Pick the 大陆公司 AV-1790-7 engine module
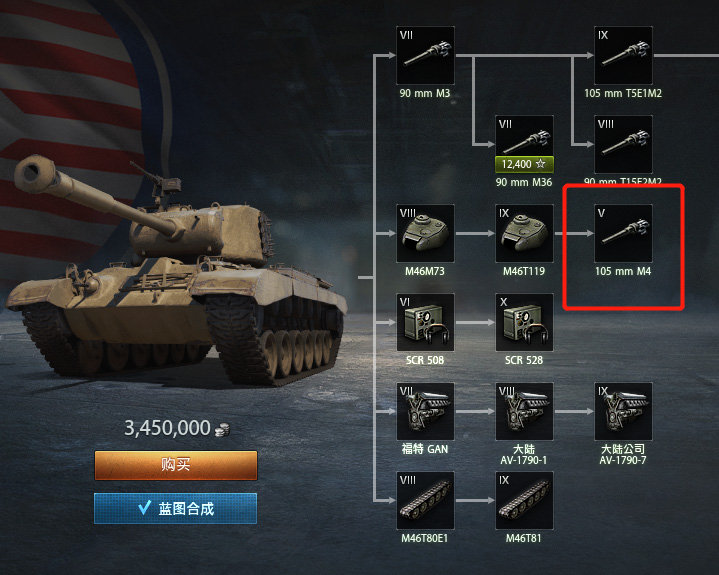 (623, 411)
